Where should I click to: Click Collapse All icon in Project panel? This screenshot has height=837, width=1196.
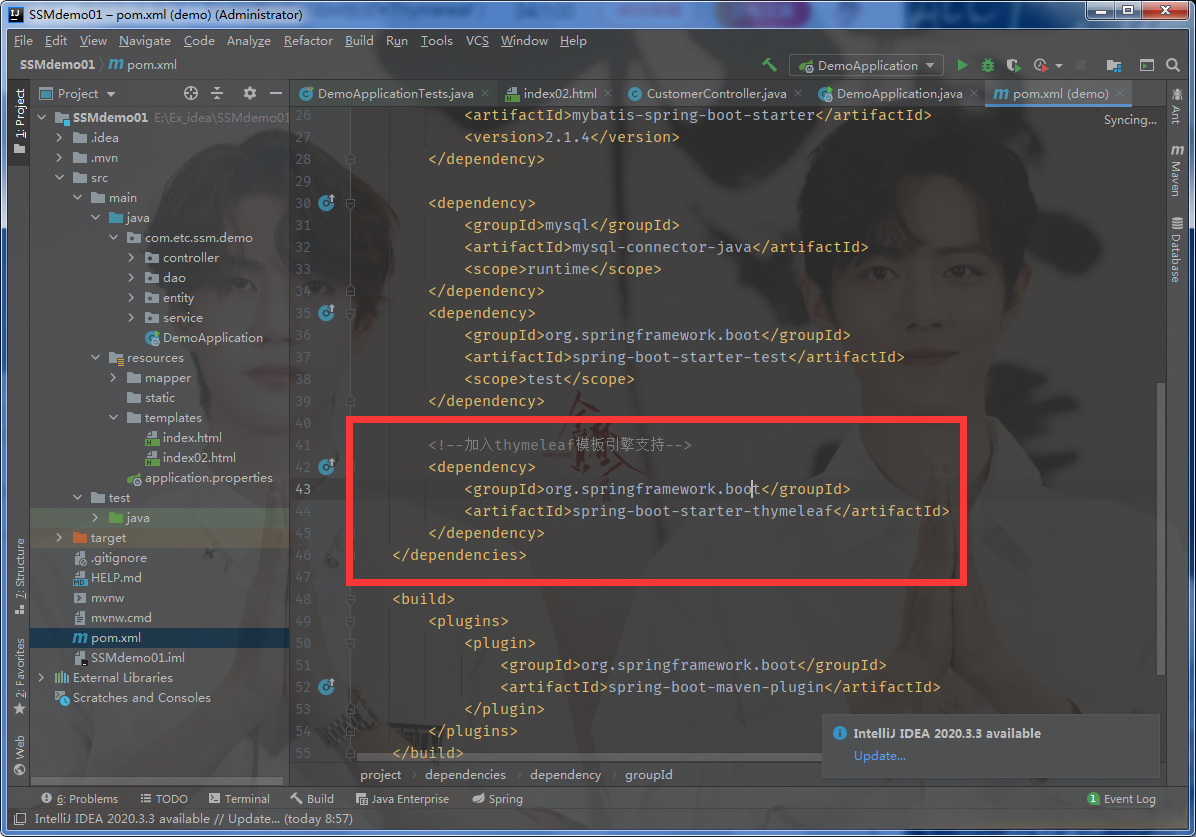click(x=217, y=93)
